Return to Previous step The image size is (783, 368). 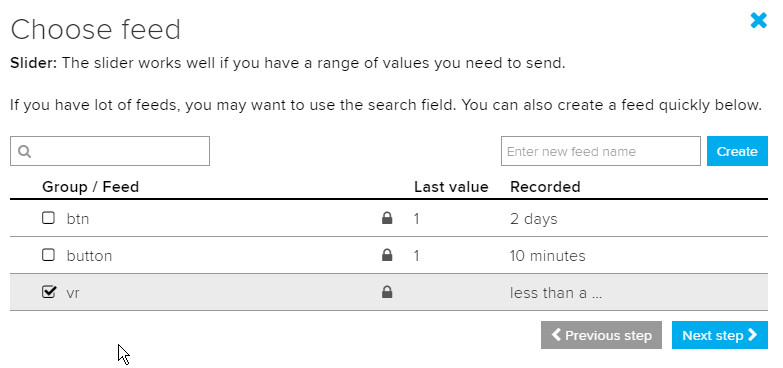pos(601,335)
